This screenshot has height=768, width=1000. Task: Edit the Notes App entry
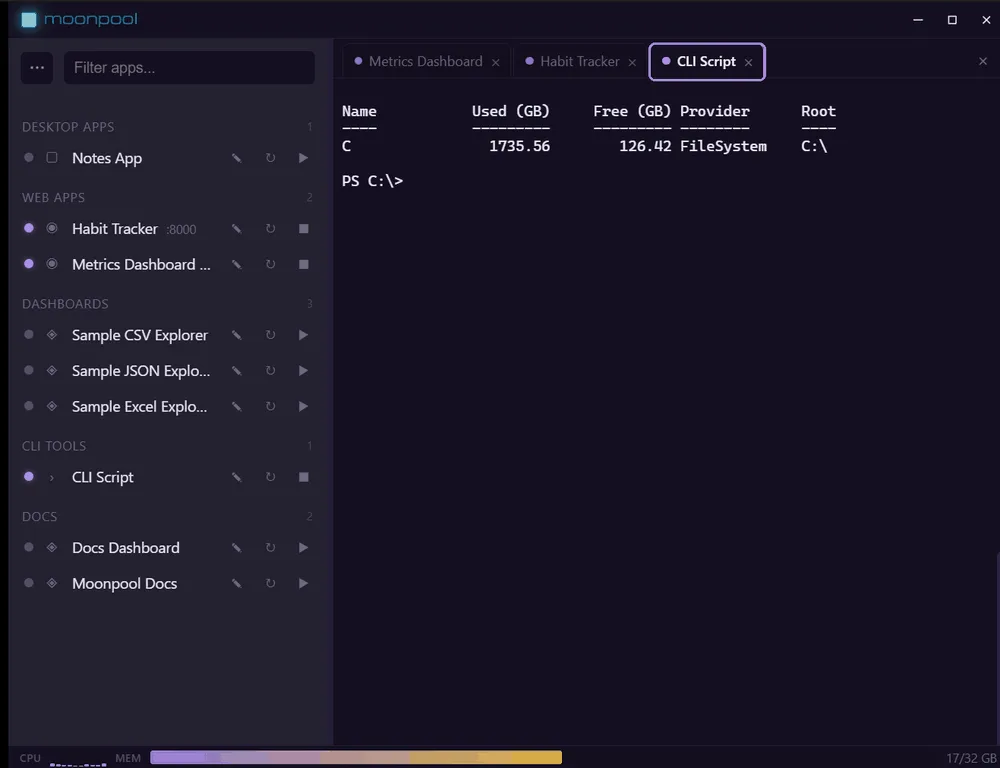[237, 158]
